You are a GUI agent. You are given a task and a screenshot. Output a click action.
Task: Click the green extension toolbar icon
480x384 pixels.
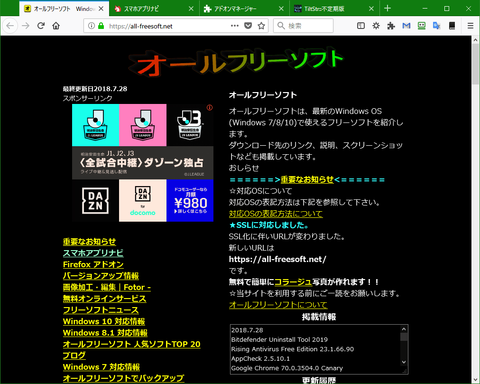coord(422,26)
